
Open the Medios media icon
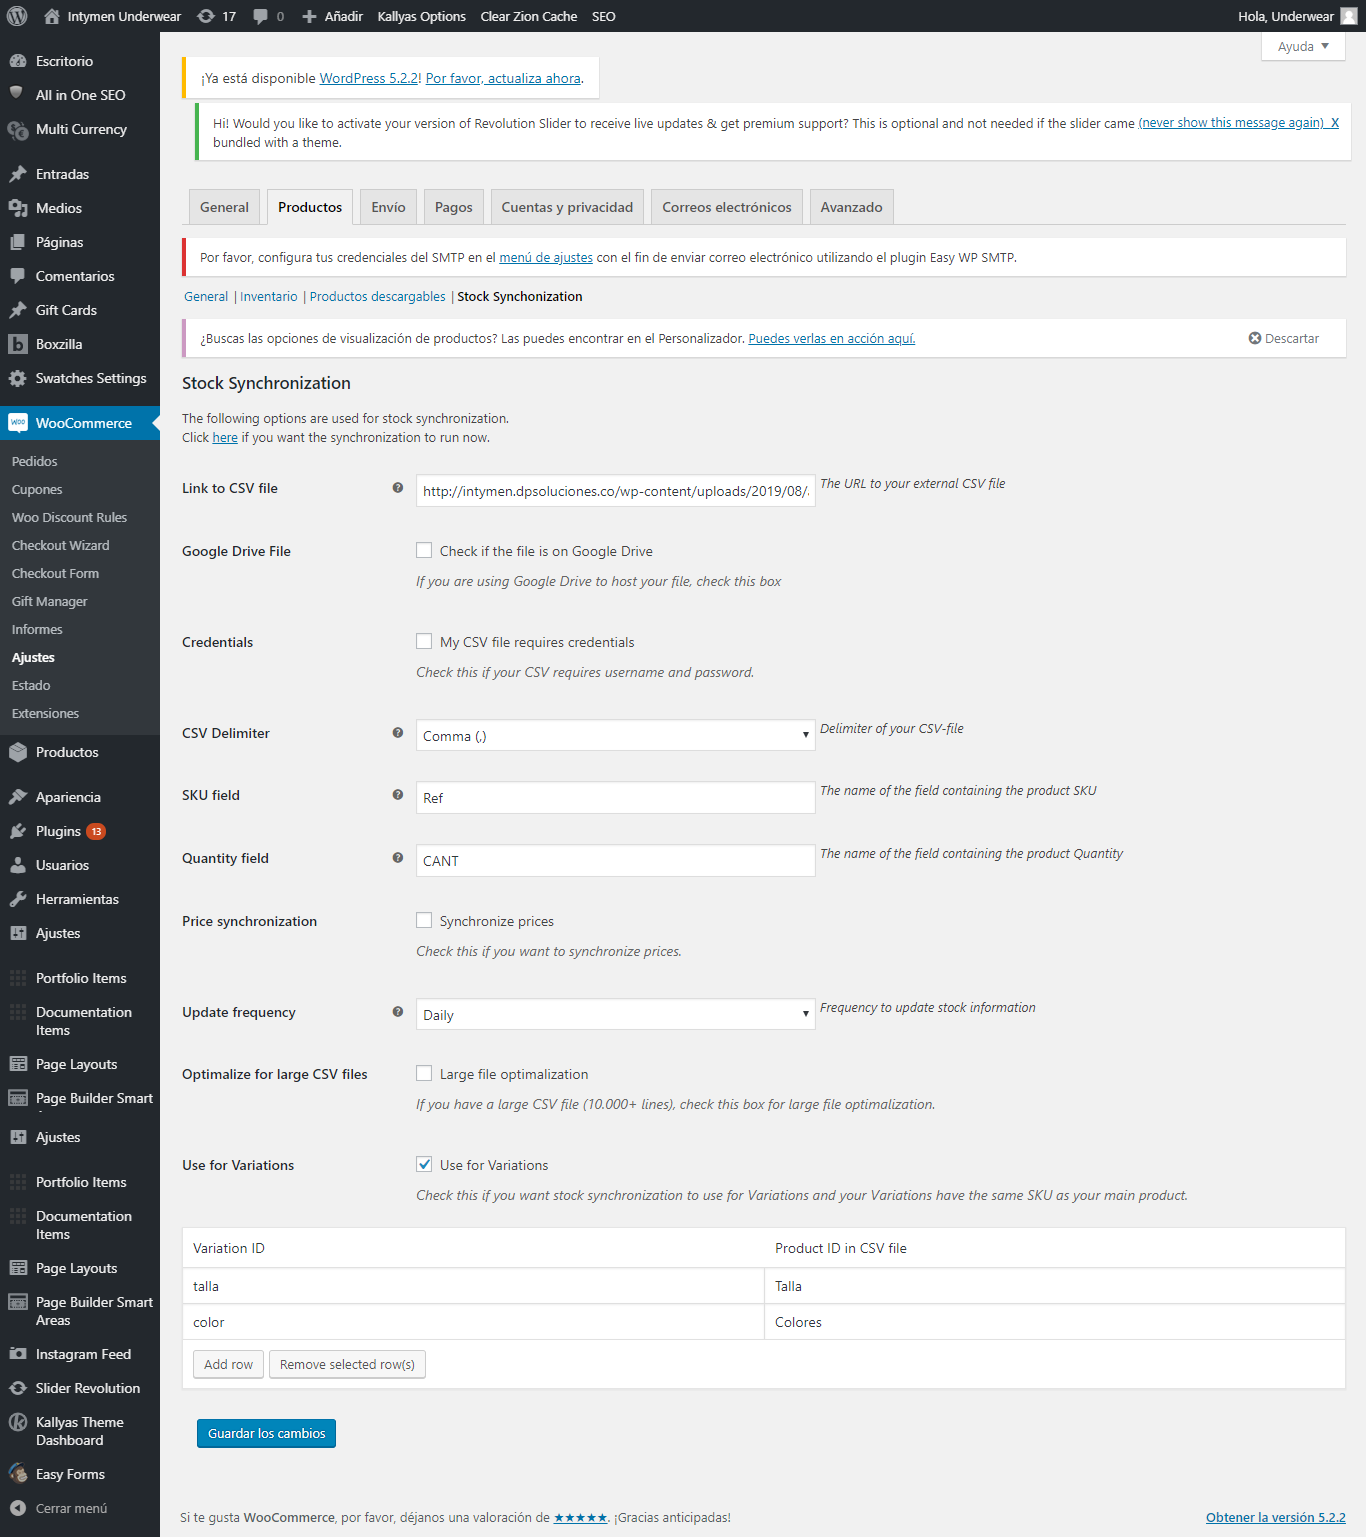point(18,208)
